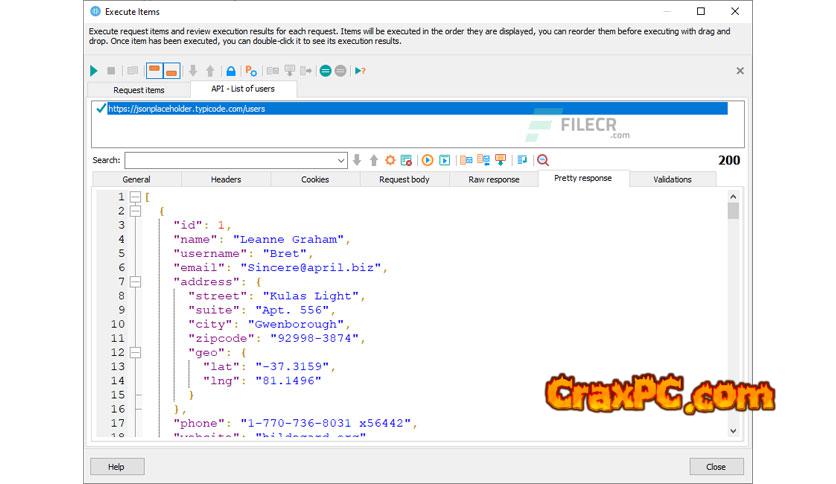Click the play with question mark icon
The width and height of the screenshot is (836, 484).
pos(360,70)
